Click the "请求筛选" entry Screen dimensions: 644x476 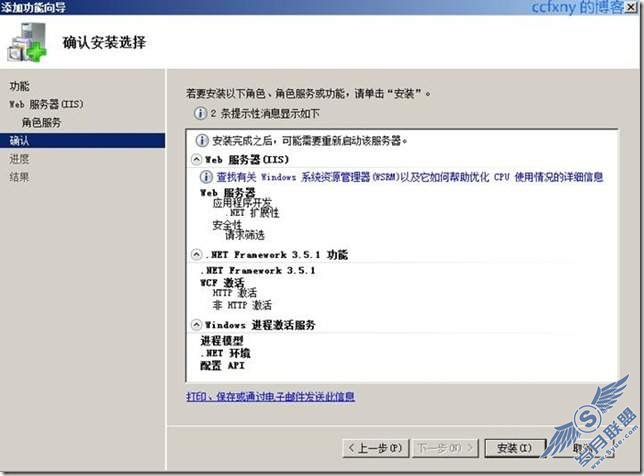pos(245,235)
